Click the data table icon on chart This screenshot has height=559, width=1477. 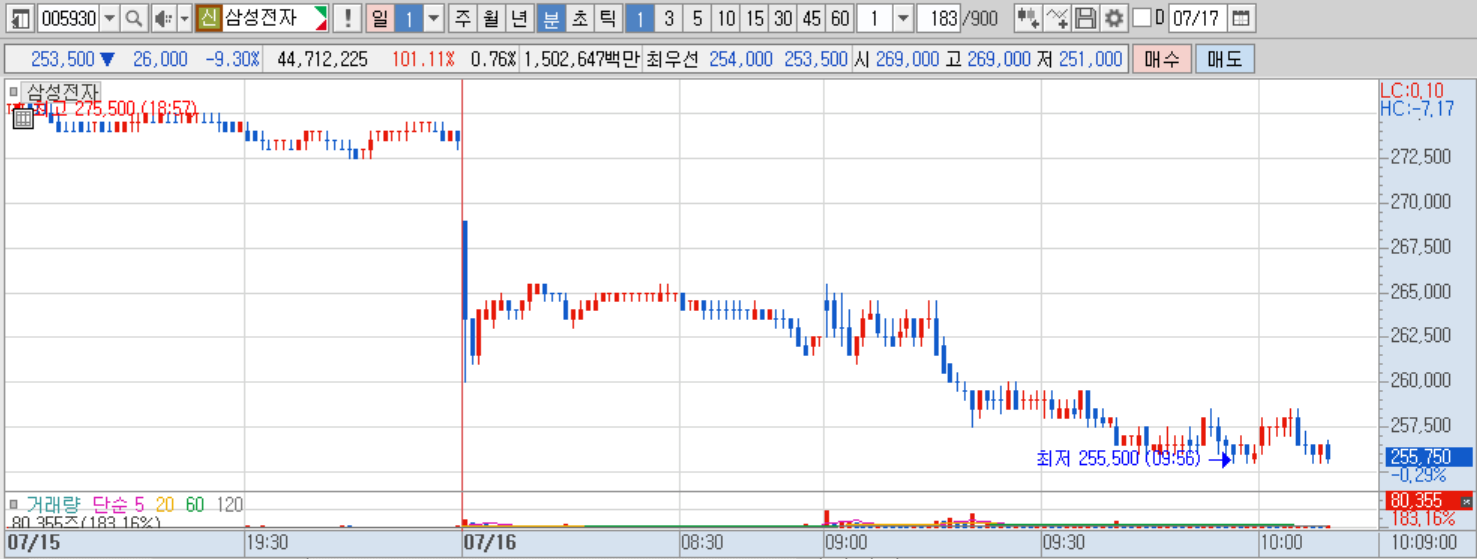pyautogui.click(x=23, y=118)
